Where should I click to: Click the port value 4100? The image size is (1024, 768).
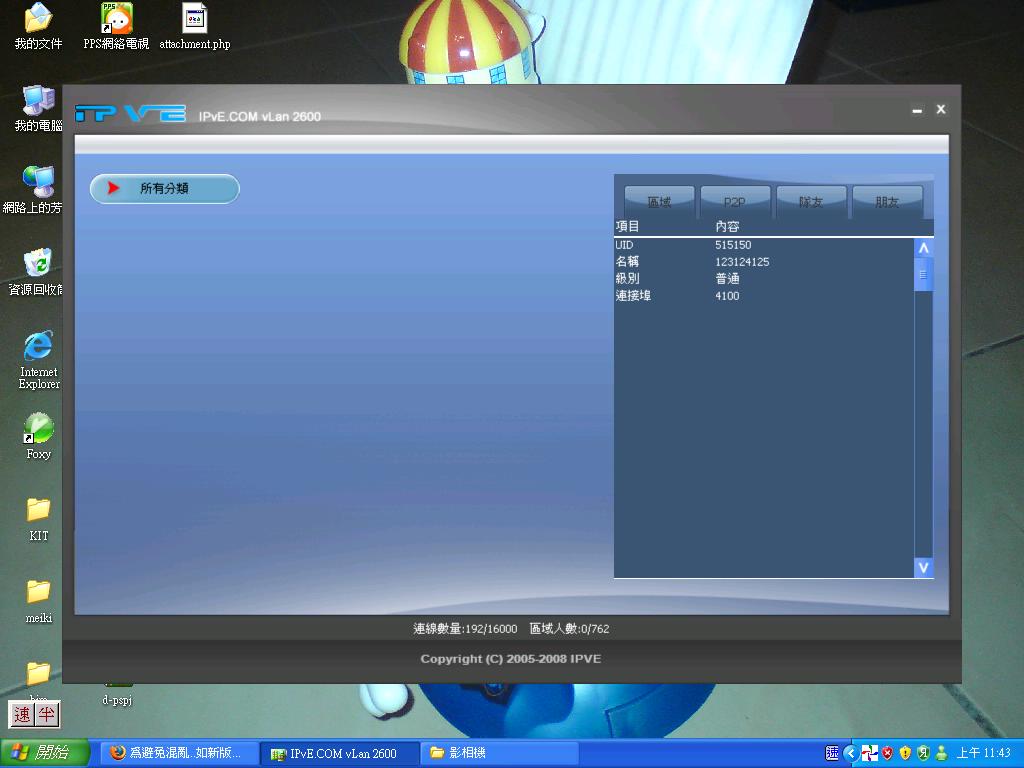click(727, 296)
